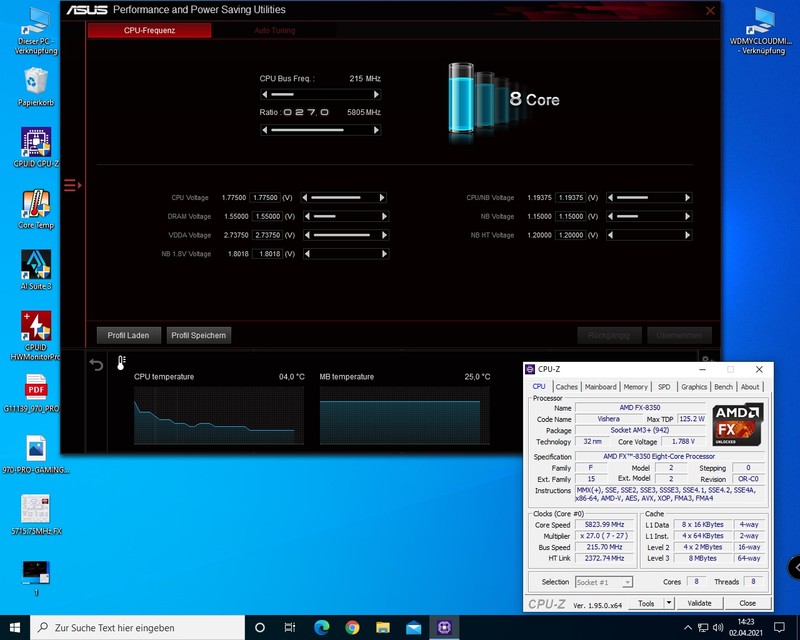Screen dimensions: 800x640
Task: Open the Bench tab in CPU-Z
Action: [x=723, y=387]
